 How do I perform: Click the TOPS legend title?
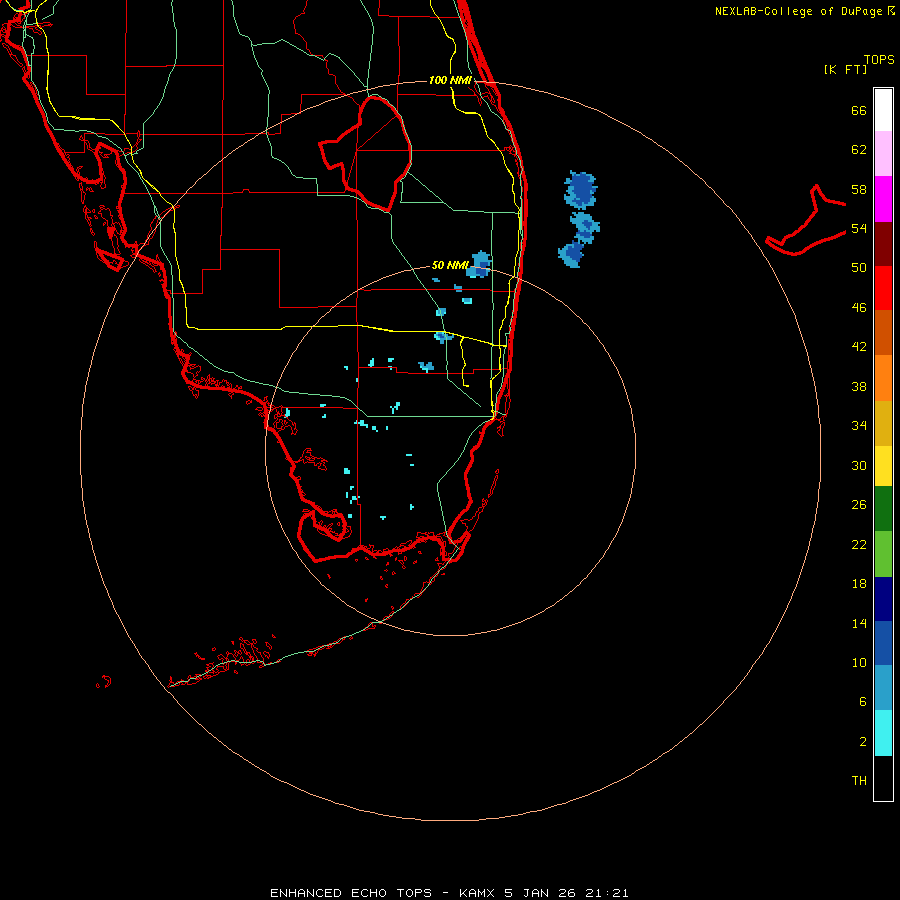point(879,59)
